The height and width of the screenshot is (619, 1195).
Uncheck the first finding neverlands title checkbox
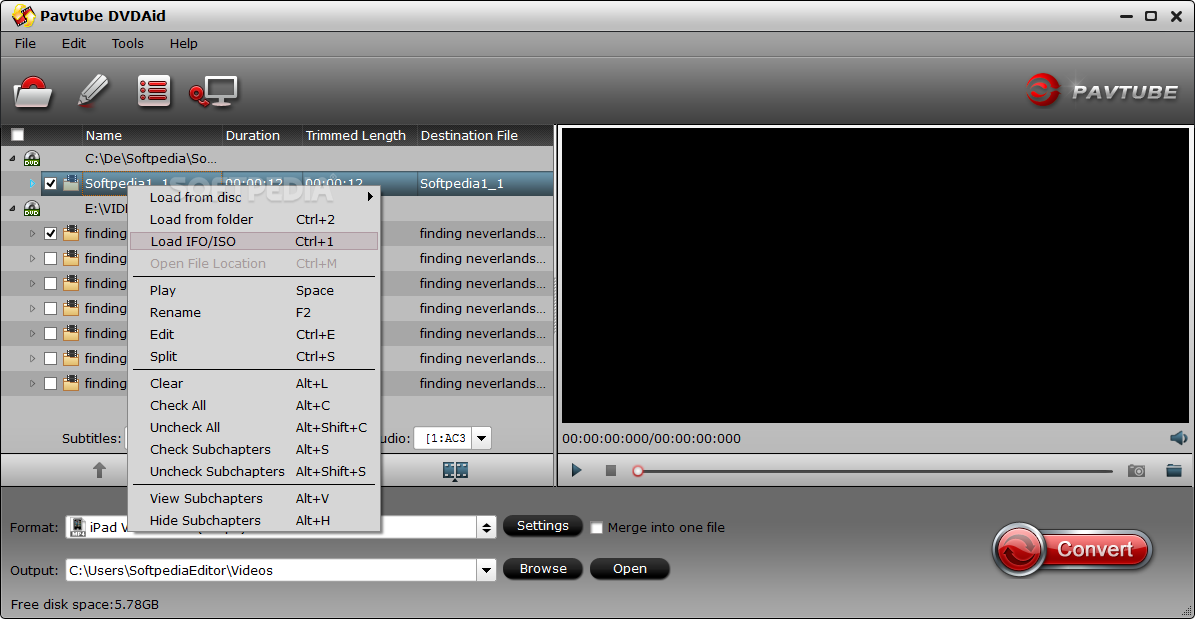(50, 233)
